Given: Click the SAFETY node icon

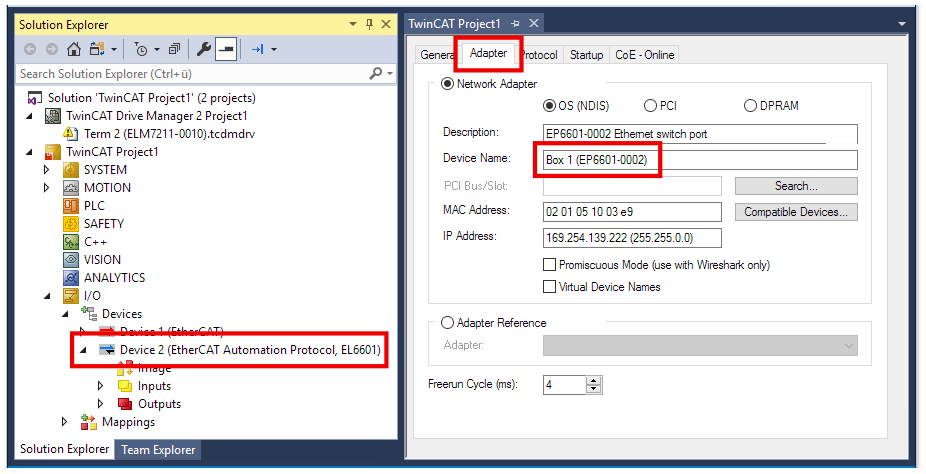Looking at the screenshot, I should [71, 224].
